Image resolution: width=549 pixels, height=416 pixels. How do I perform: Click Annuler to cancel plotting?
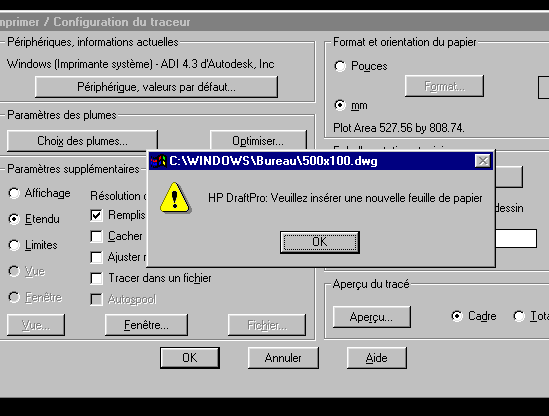click(283, 358)
